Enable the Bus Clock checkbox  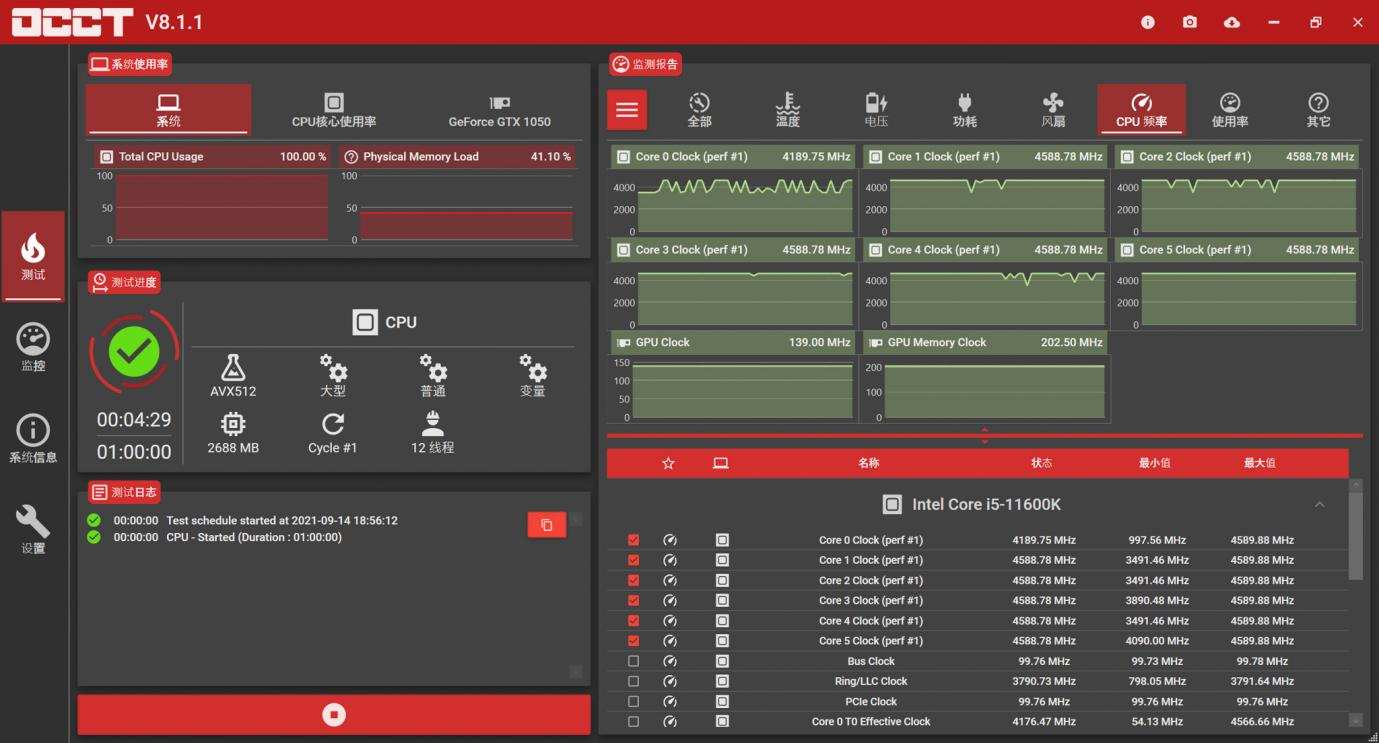point(633,661)
